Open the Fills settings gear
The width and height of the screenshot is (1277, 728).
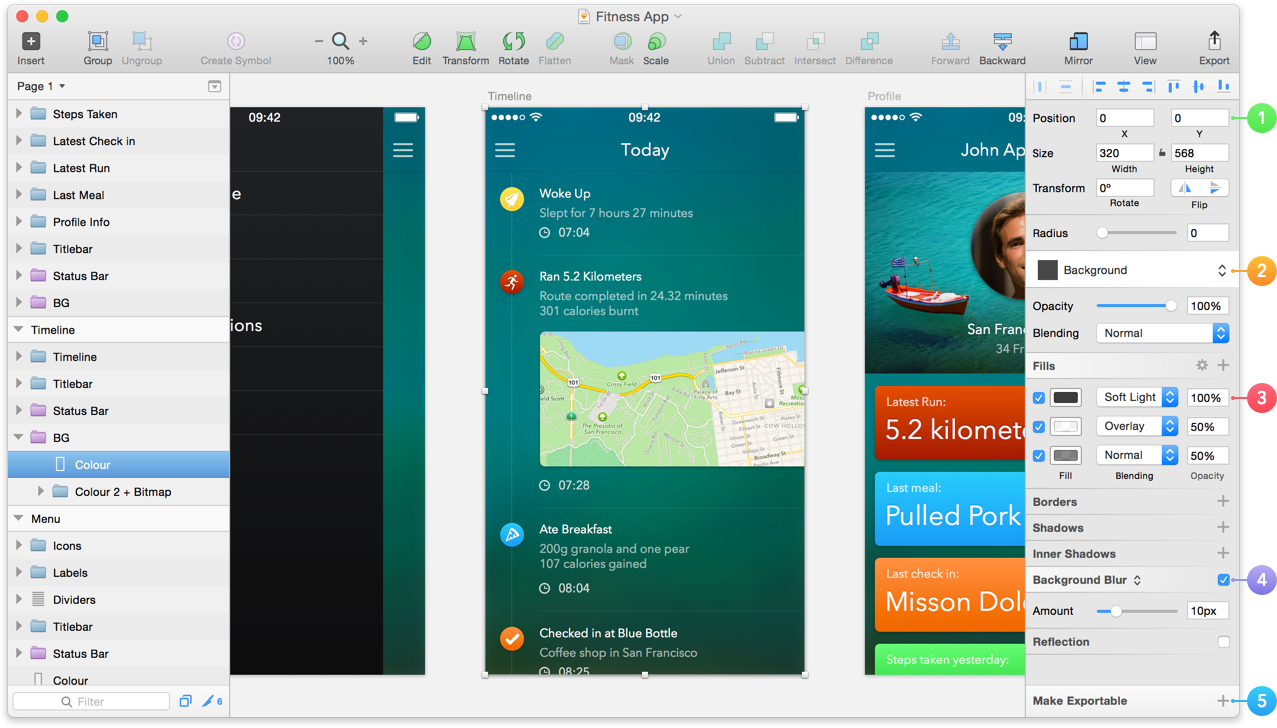(x=1202, y=366)
